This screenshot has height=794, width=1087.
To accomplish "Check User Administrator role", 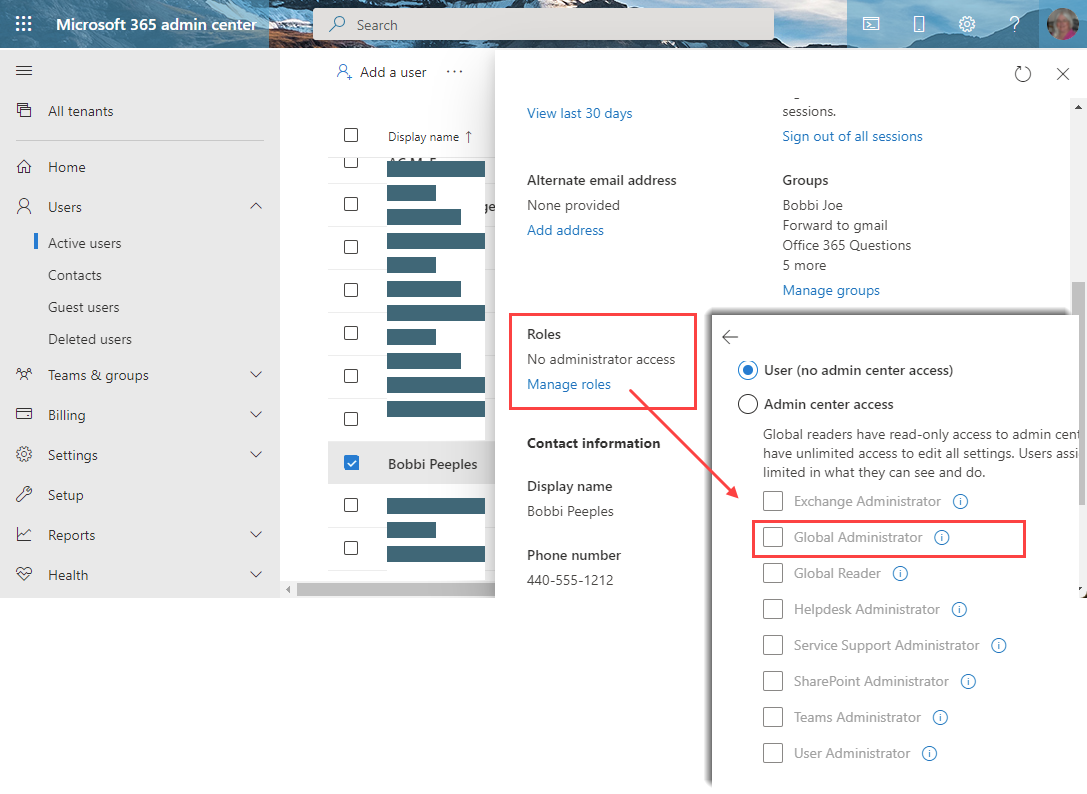I will pos(772,753).
